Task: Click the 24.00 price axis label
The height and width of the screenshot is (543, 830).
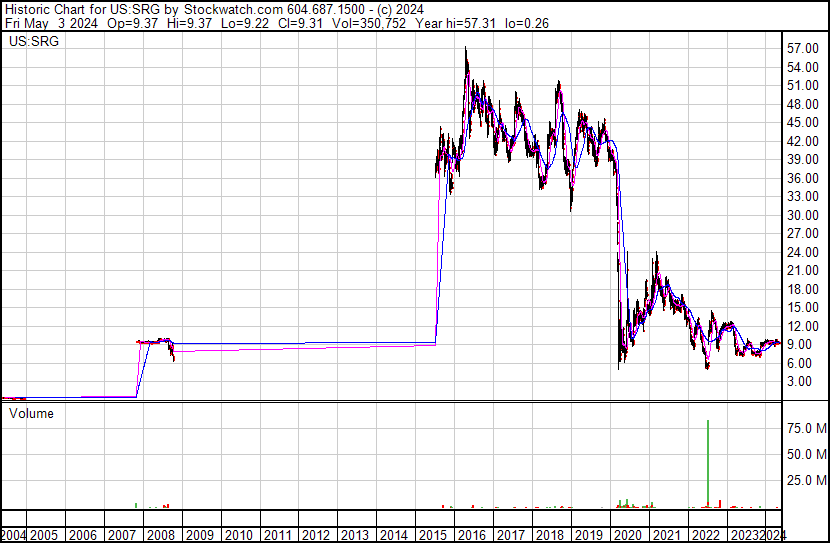Action: 803,252
